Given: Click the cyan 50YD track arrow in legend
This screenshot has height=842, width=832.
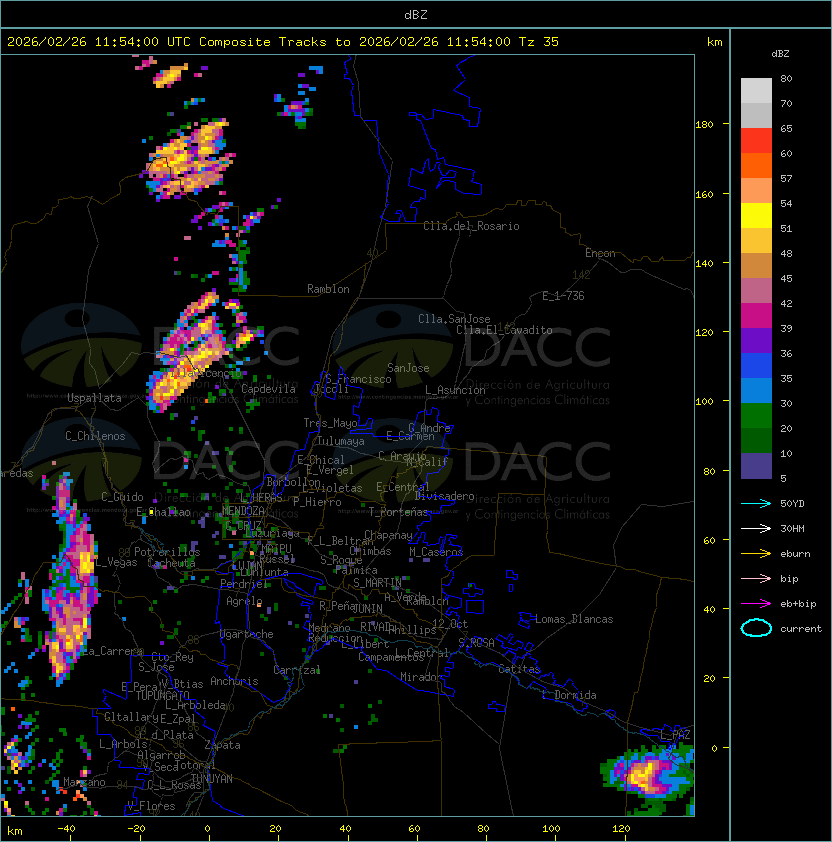Looking at the screenshot, I should (756, 503).
